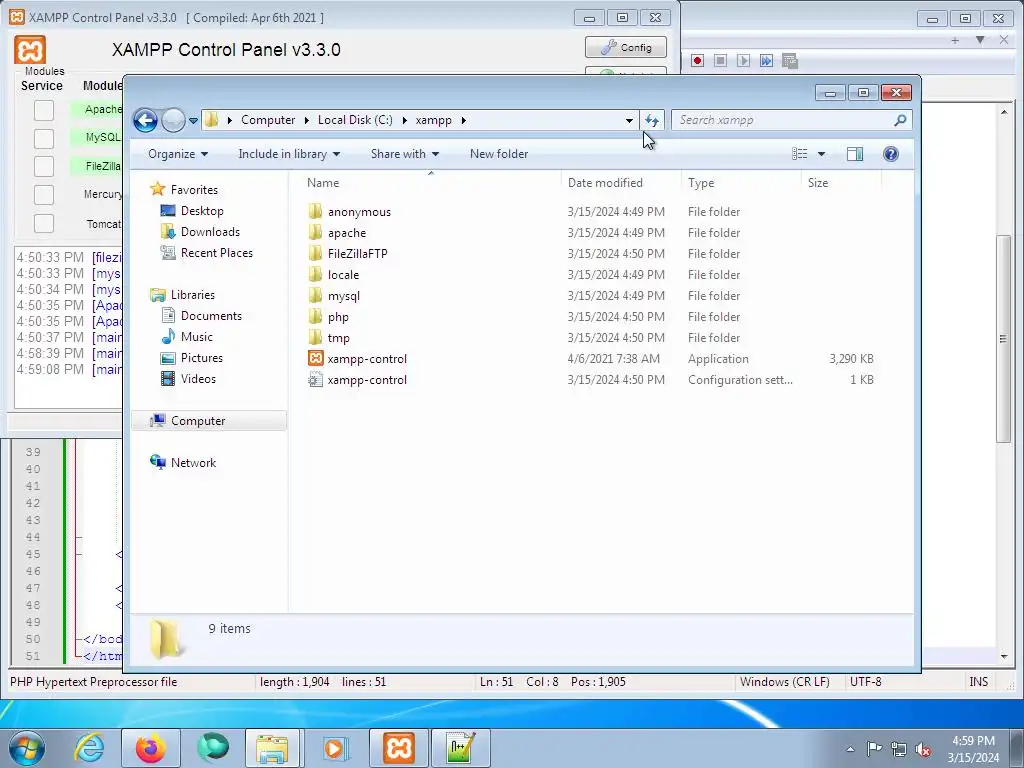
Task: Select the locale folder
Action: click(344, 275)
